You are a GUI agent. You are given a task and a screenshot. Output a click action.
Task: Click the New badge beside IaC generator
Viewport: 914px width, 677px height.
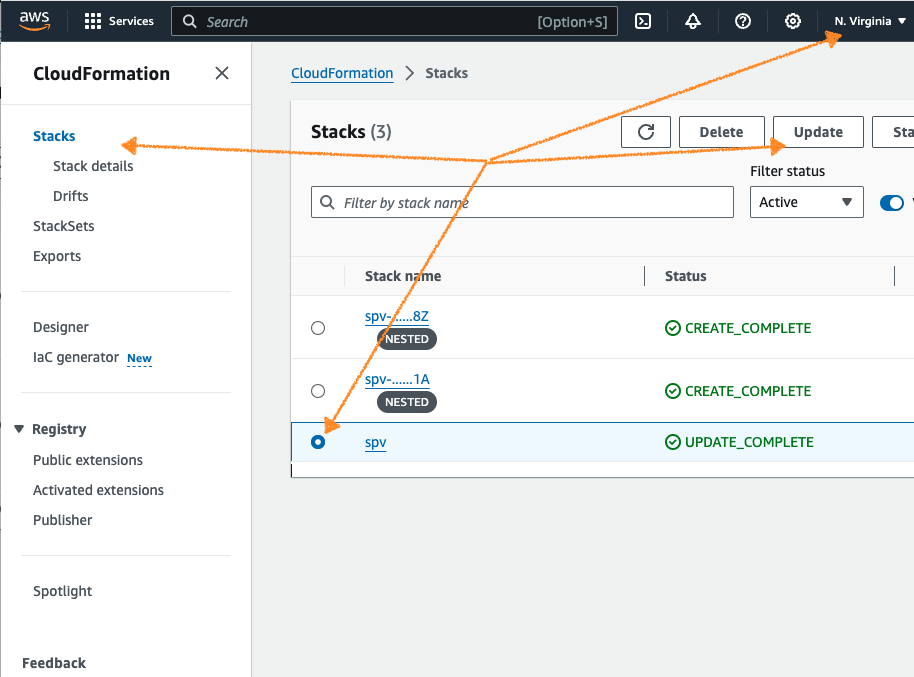tap(139, 358)
